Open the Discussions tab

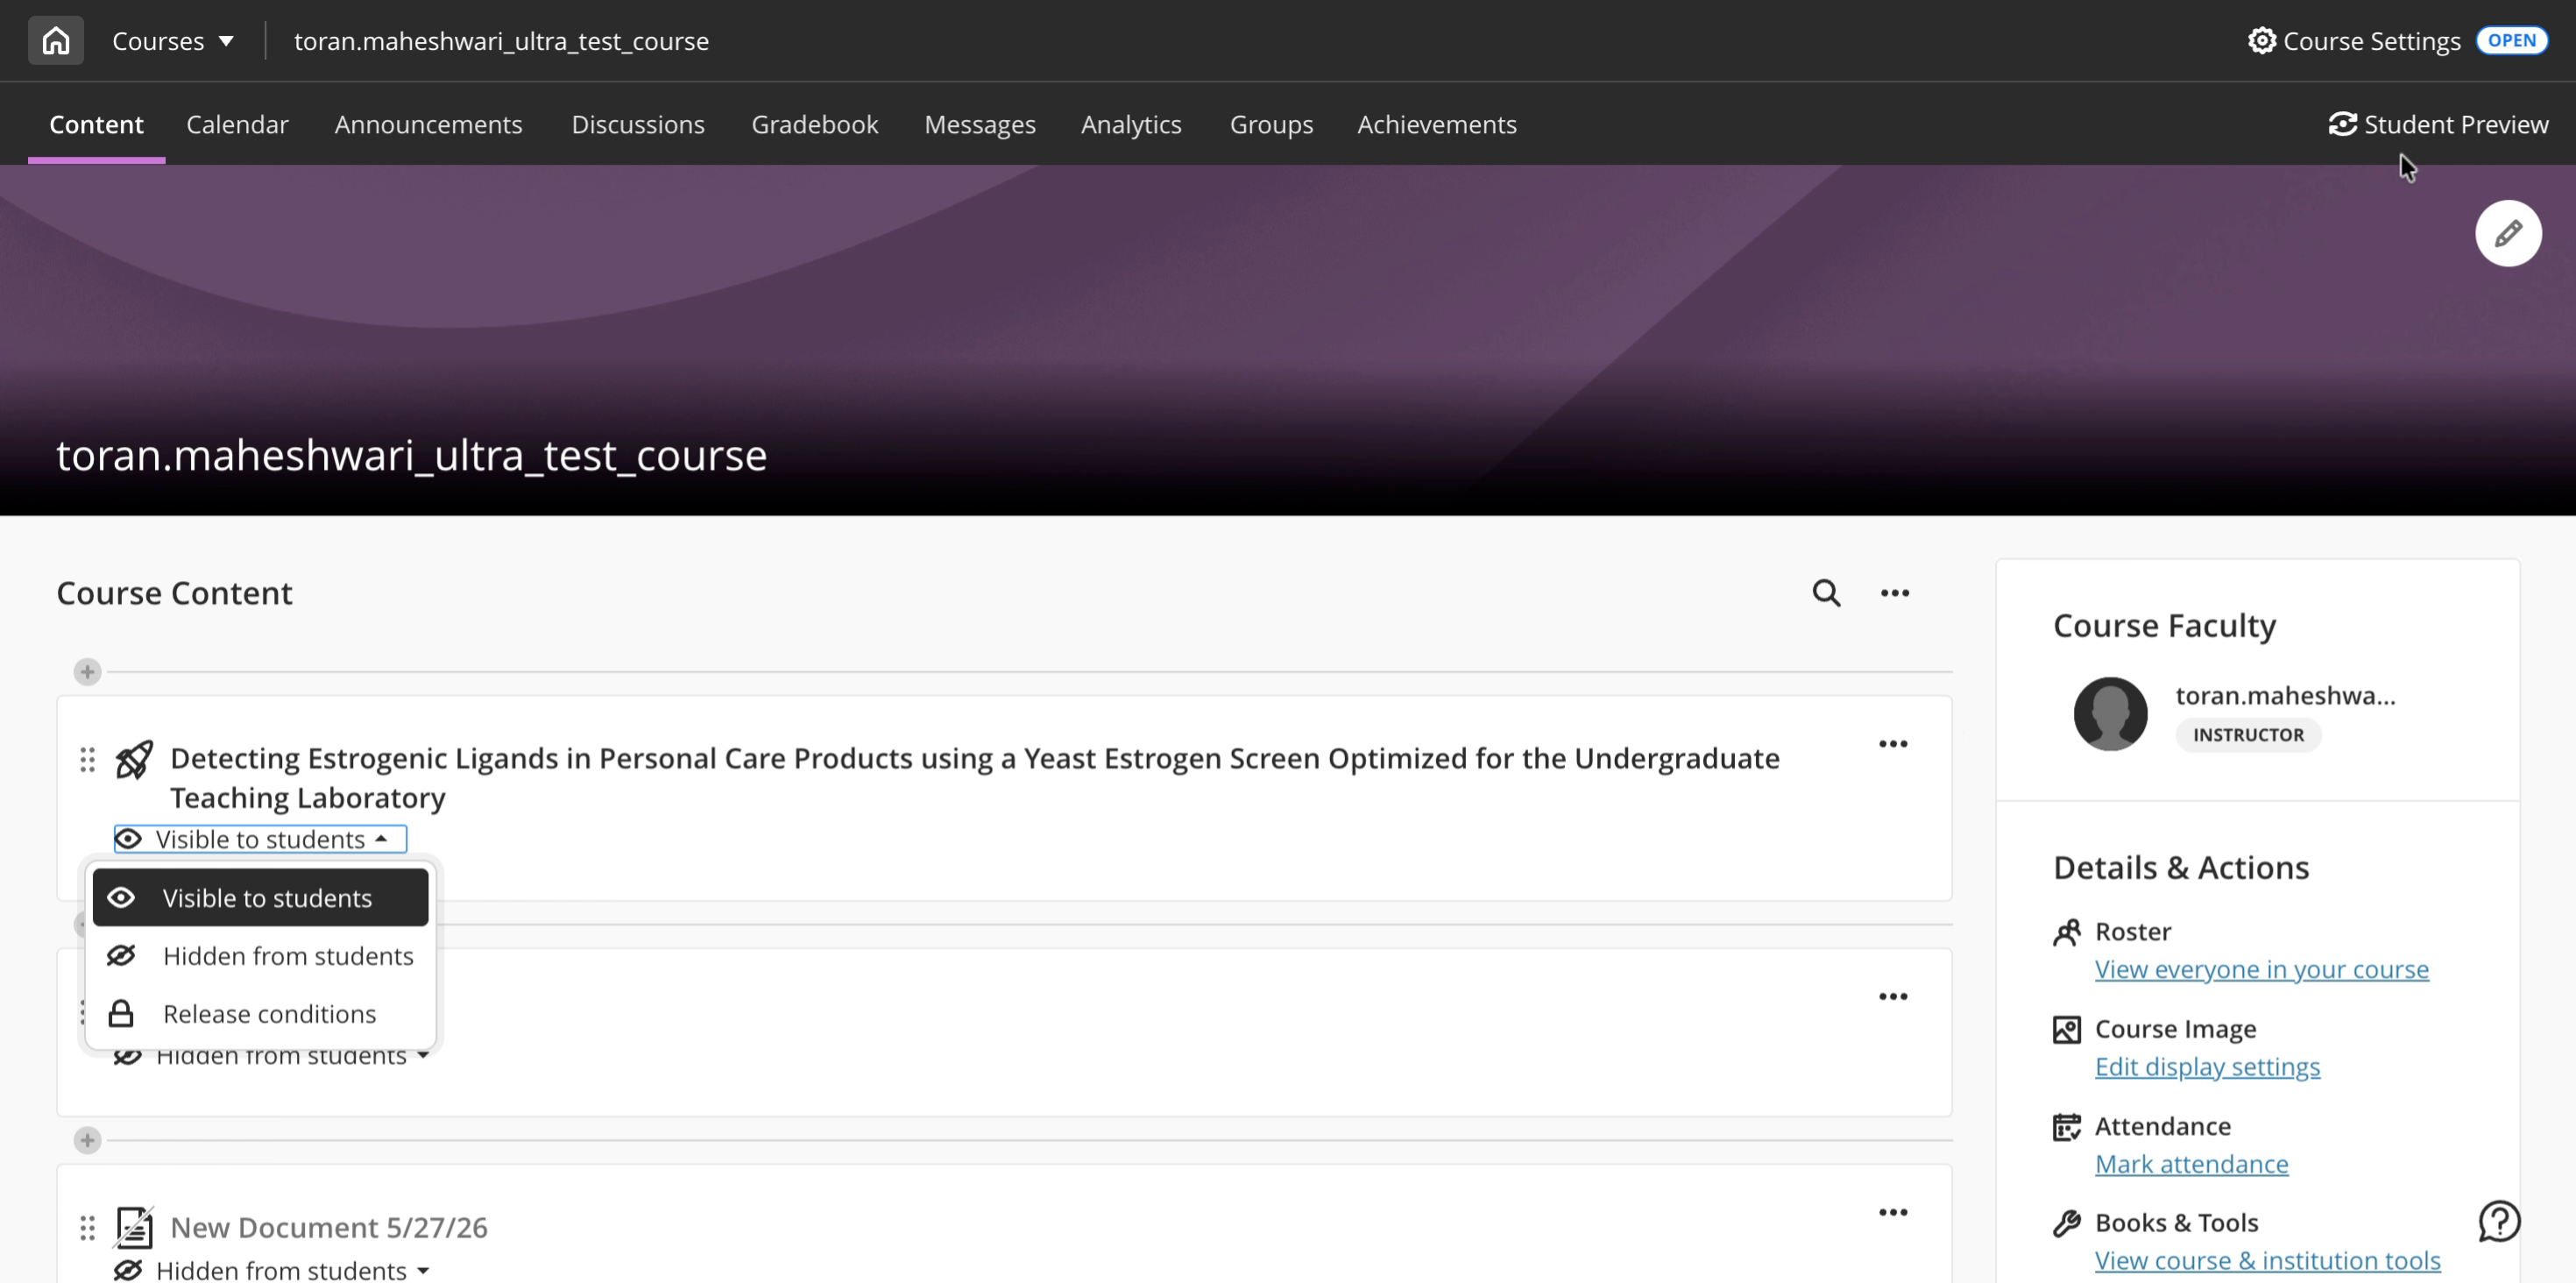coord(637,124)
